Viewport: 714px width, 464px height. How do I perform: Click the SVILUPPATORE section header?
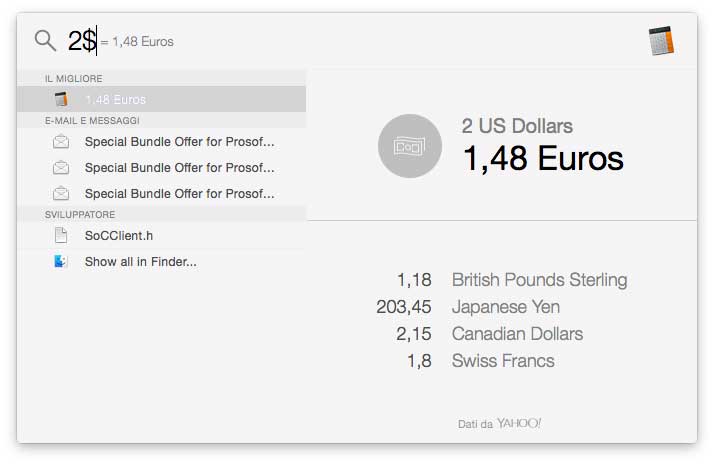coord(80,215)
